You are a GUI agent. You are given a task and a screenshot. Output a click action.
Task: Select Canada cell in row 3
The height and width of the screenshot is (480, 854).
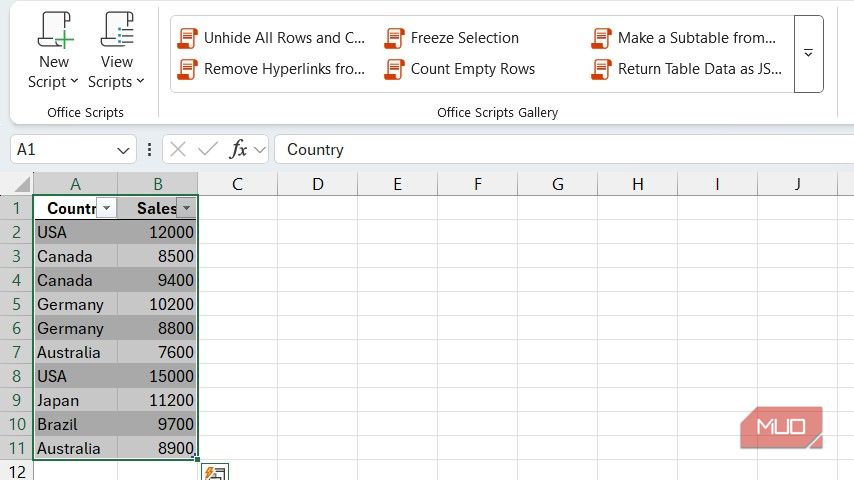(75, 256)
